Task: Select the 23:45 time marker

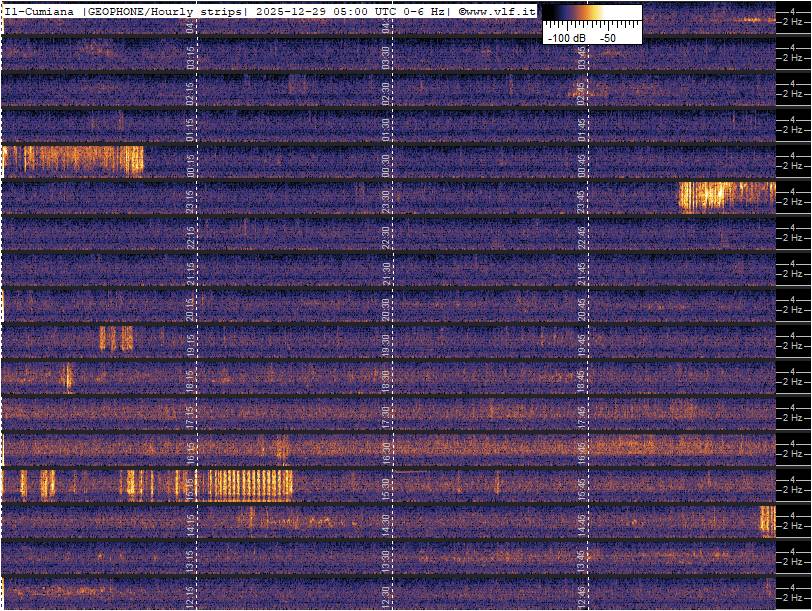Action: (x=581, y=198)
